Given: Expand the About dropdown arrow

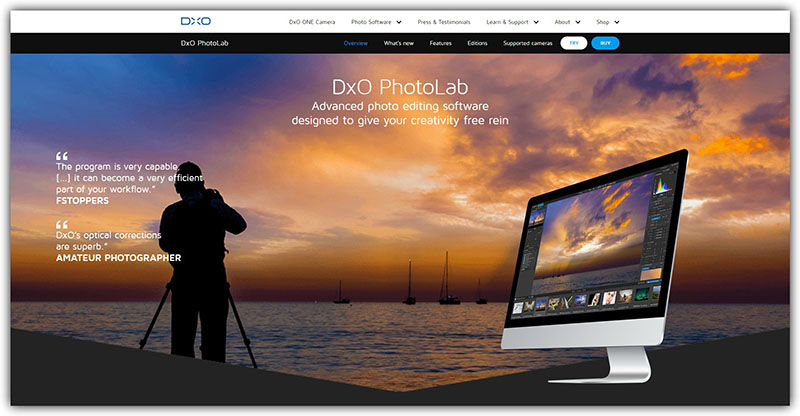Looking at the screenshot, I should click(578, 21).
